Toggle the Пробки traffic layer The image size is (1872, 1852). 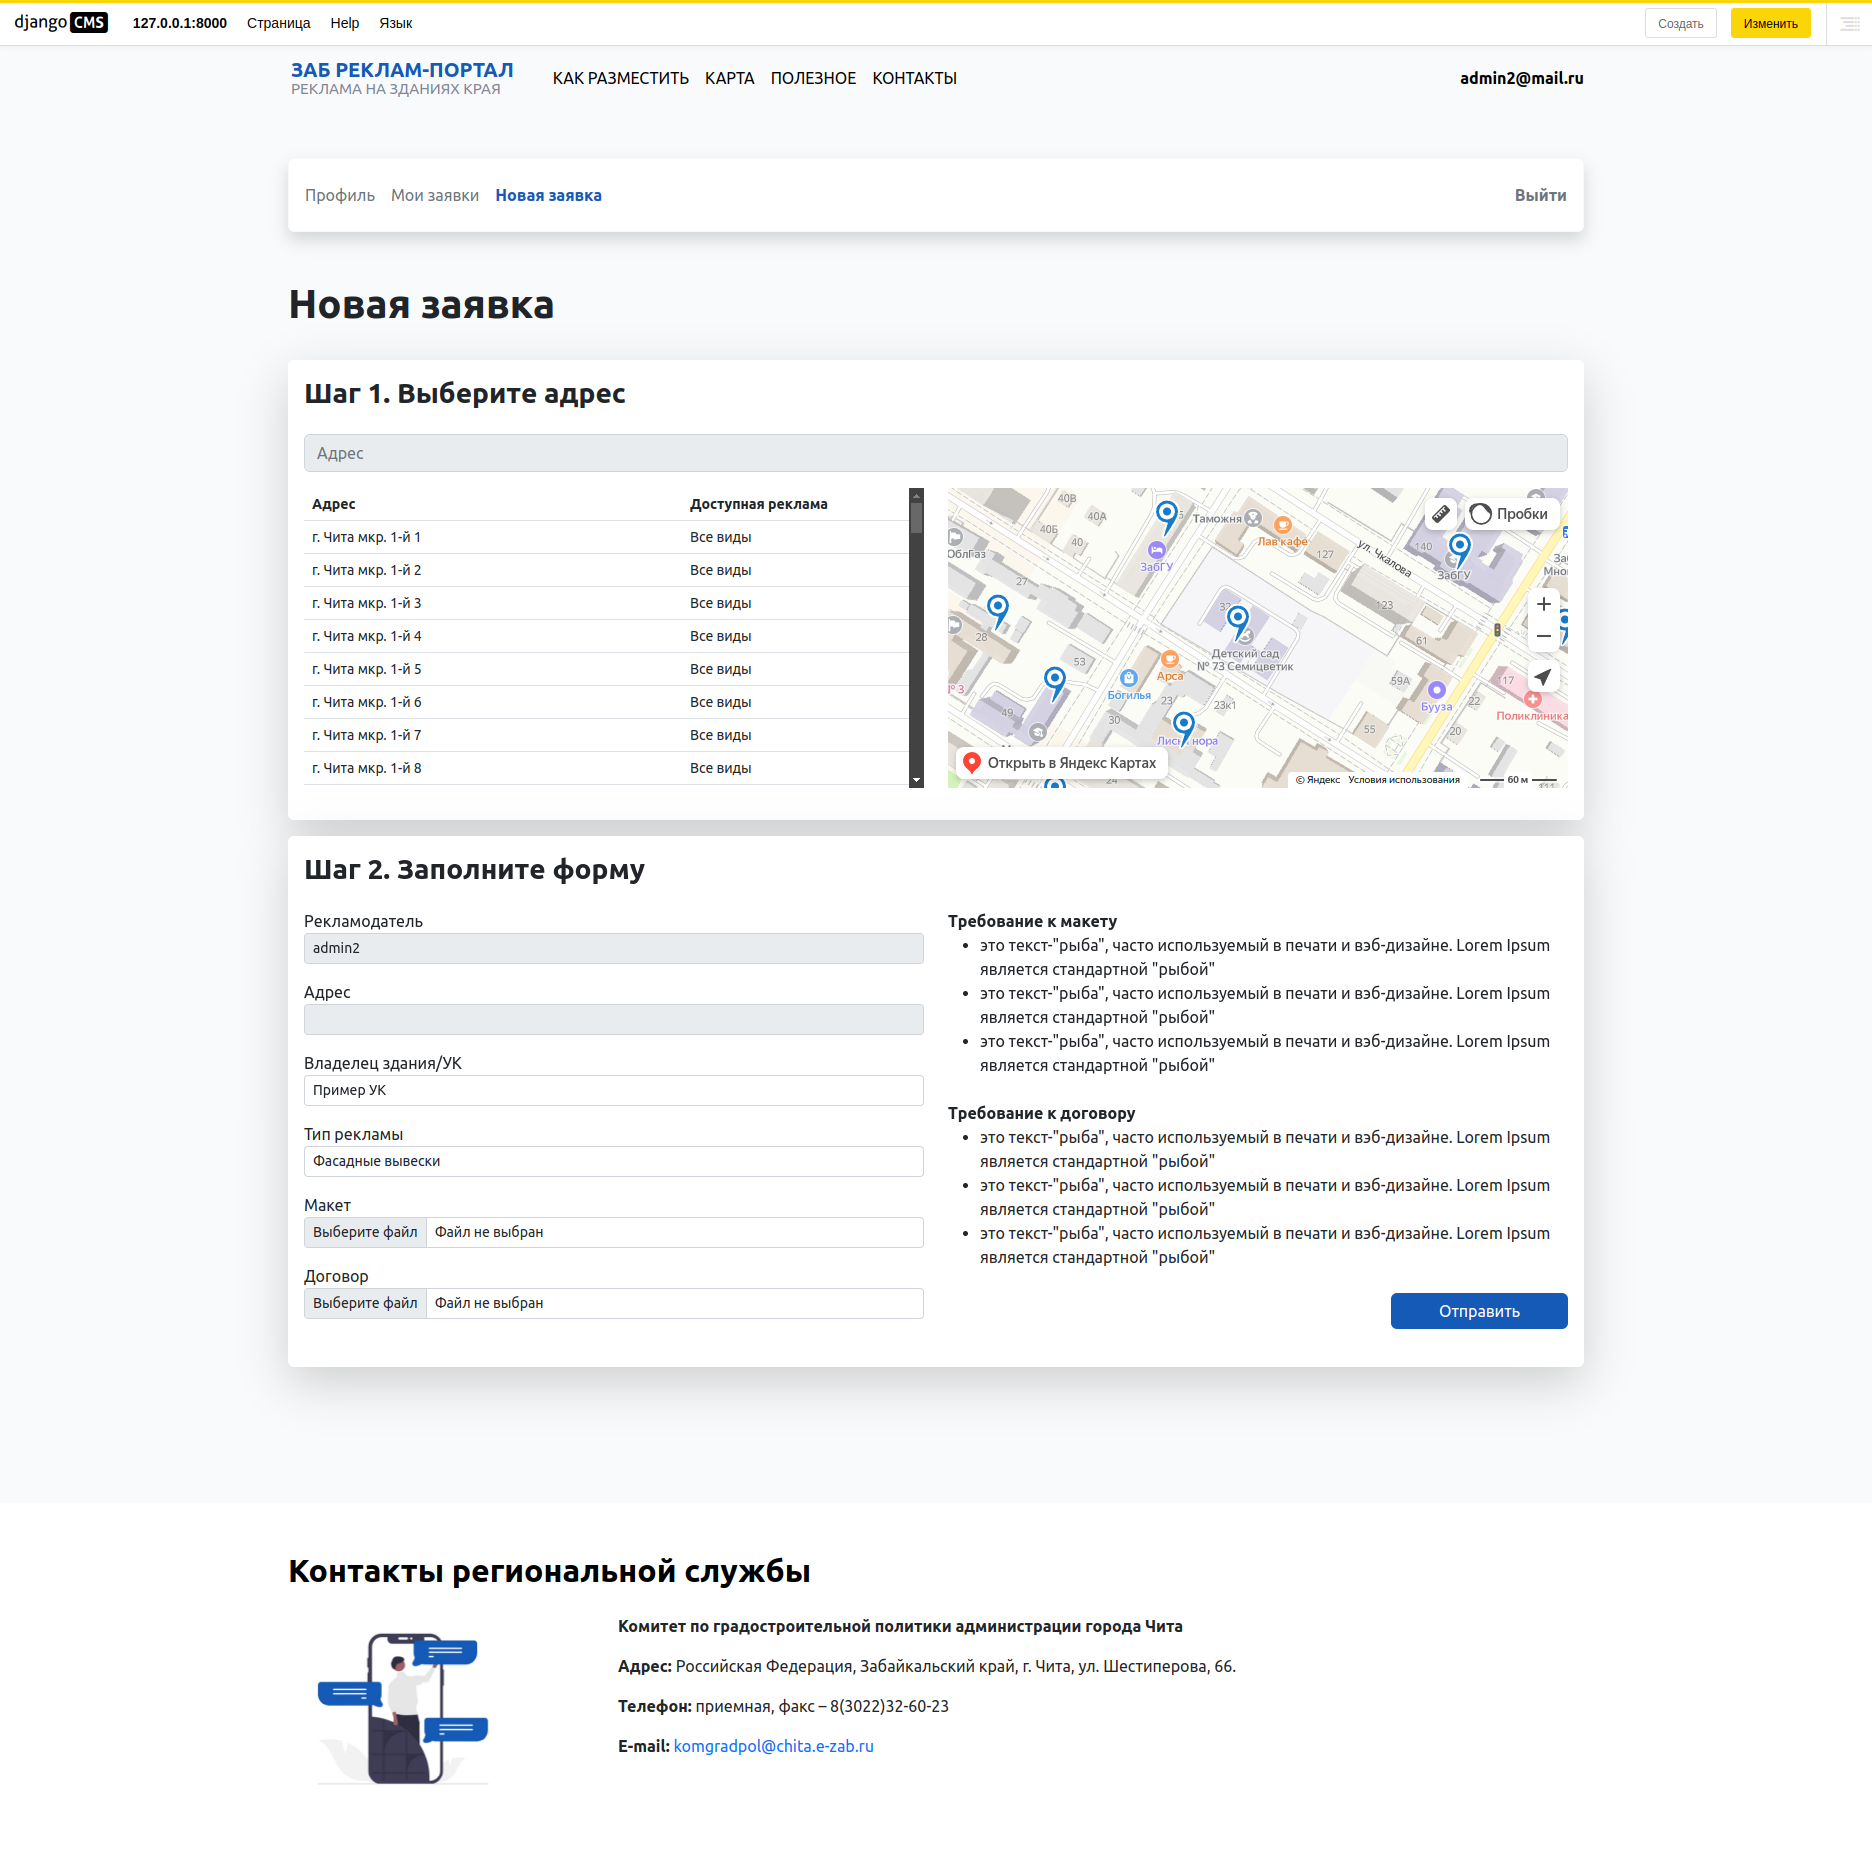pos(1510,514)
